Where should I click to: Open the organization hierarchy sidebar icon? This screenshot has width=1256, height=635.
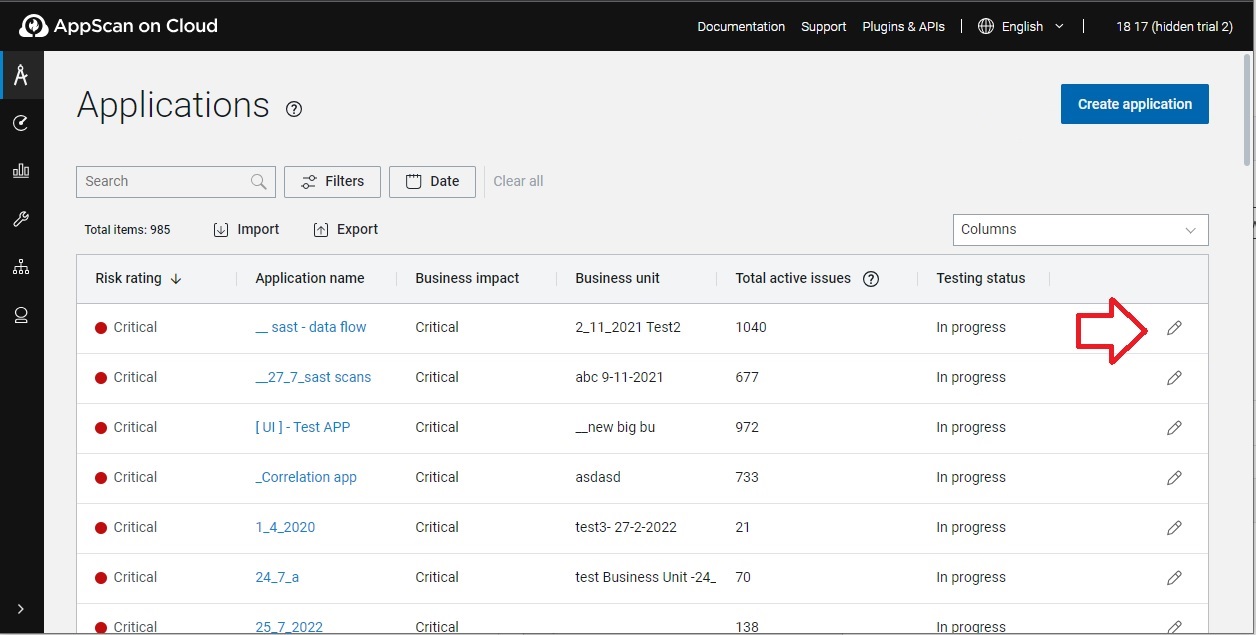21,267
